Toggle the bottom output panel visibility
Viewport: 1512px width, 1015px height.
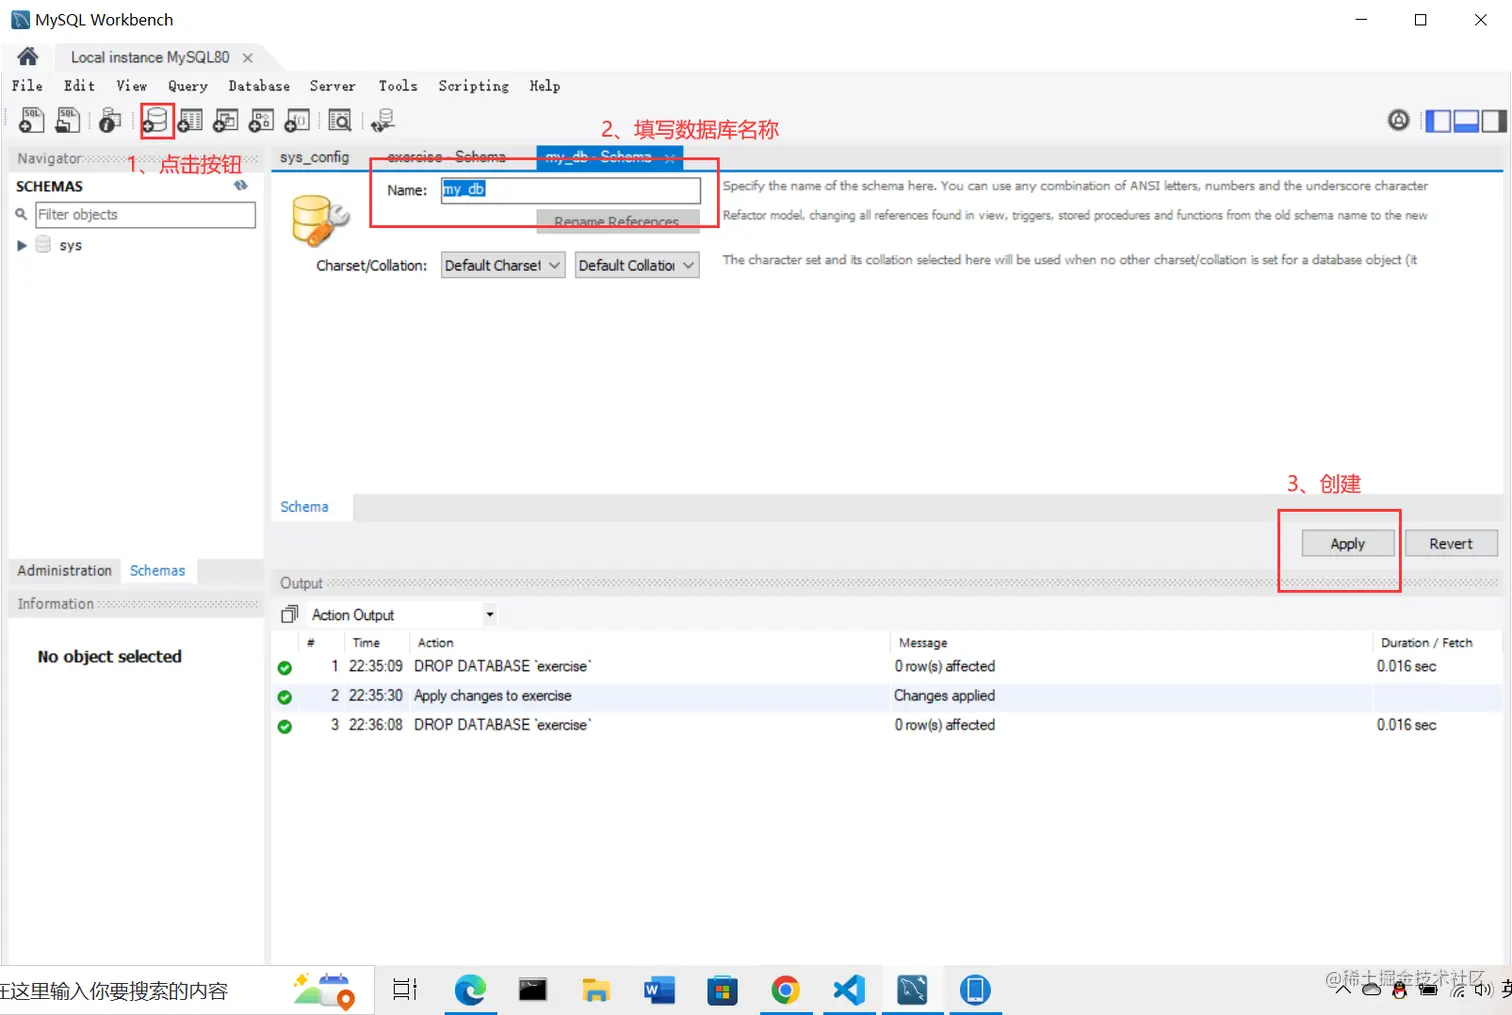click(x=1466, y=121)
